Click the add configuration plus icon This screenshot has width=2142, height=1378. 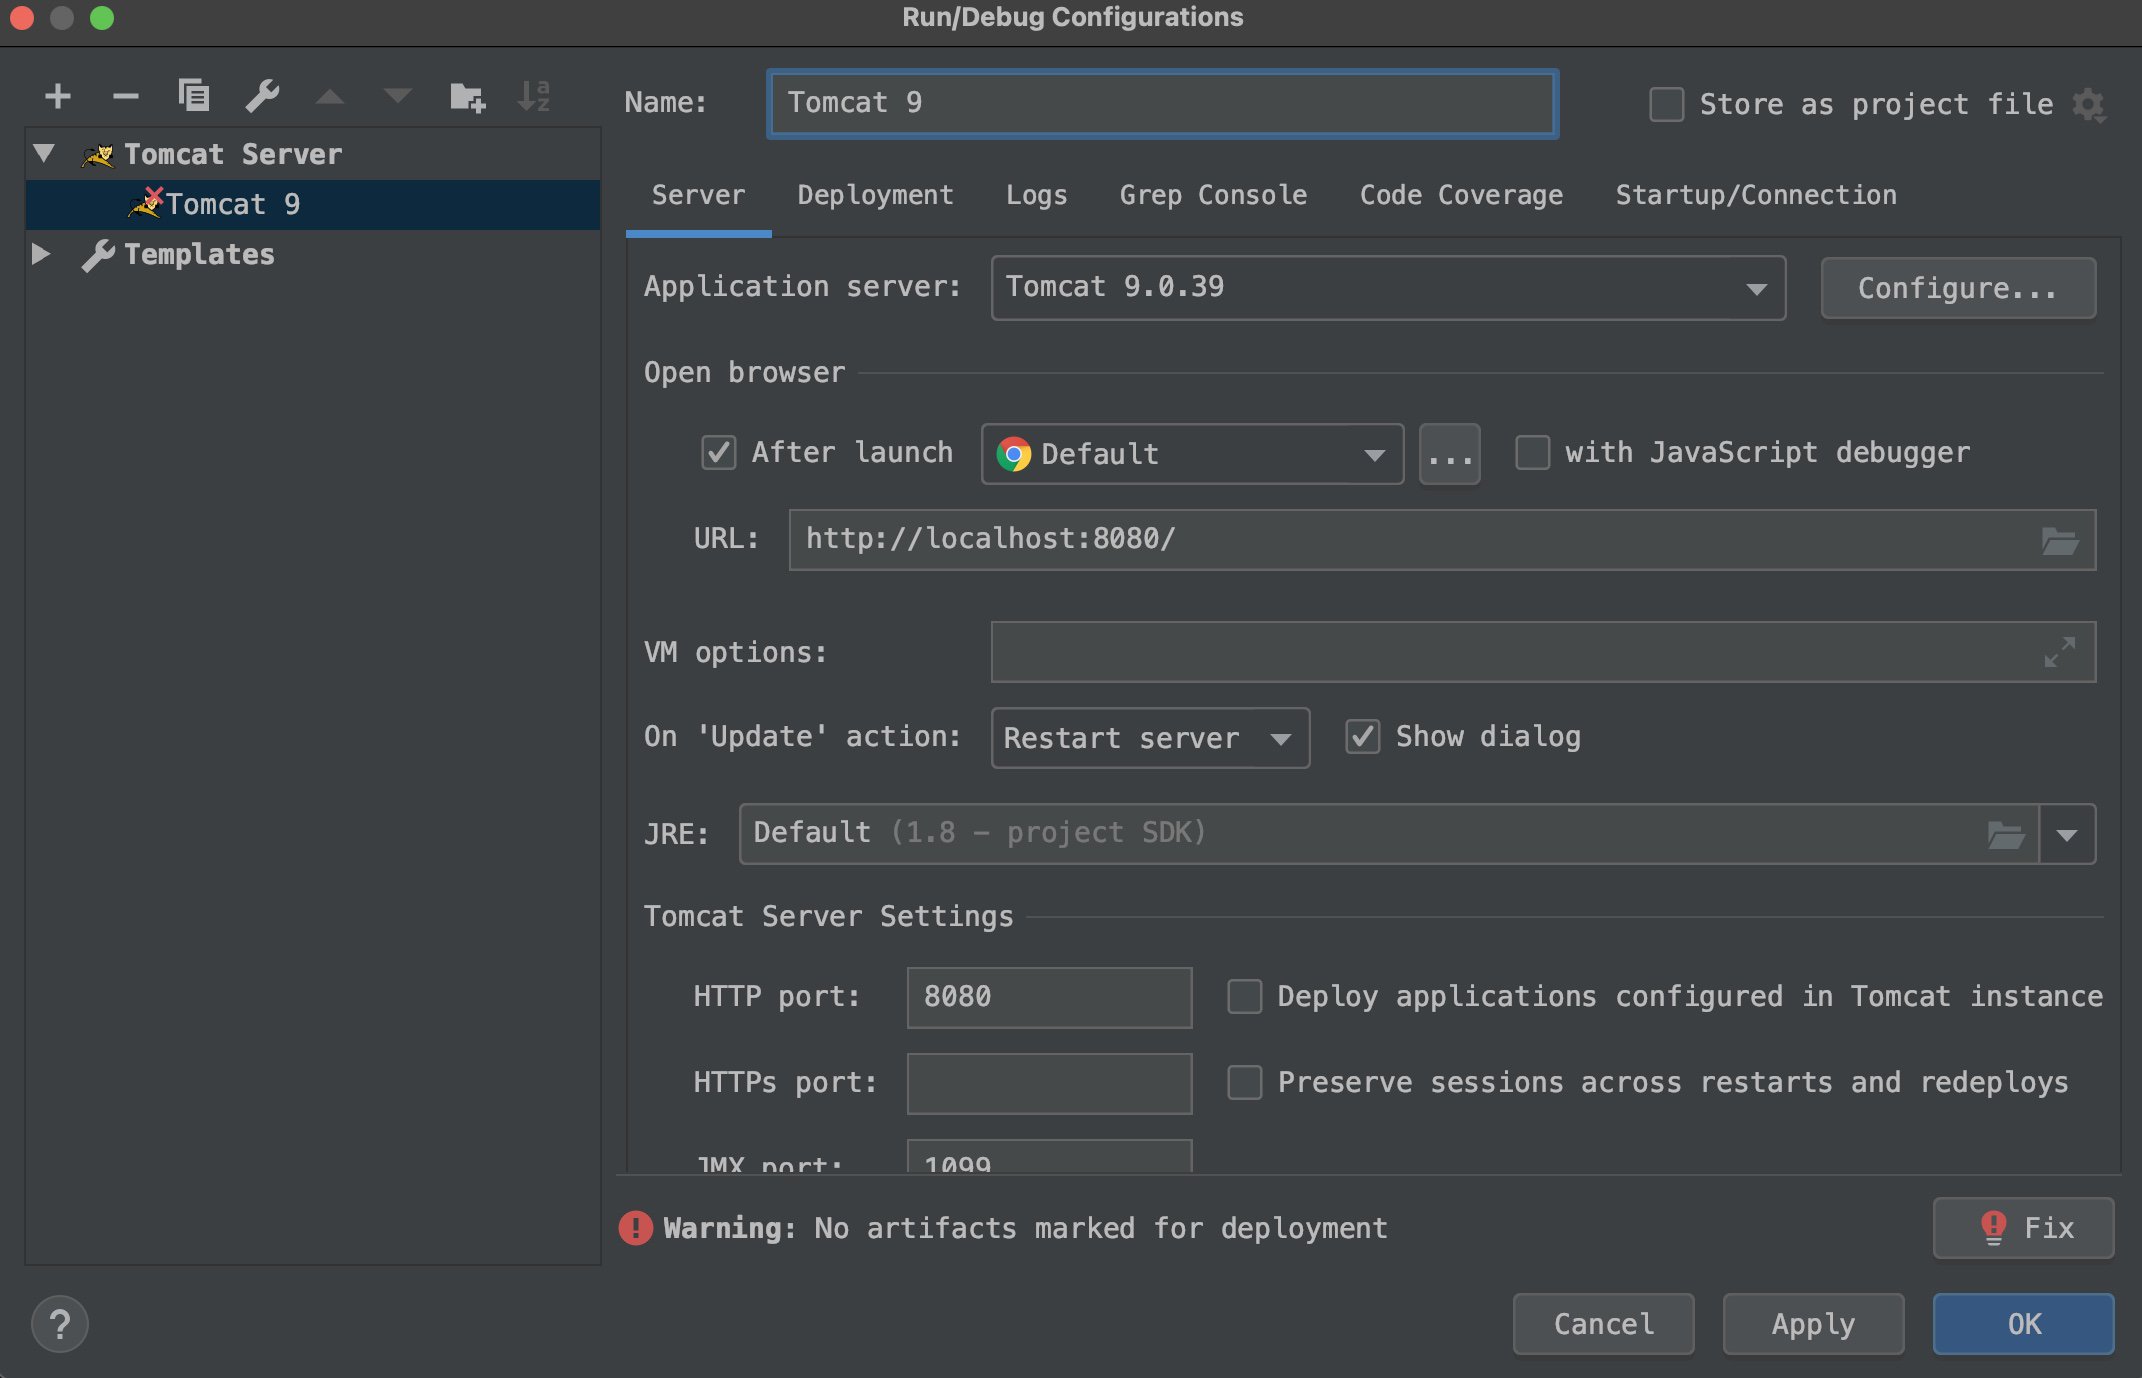pos(56,97)
